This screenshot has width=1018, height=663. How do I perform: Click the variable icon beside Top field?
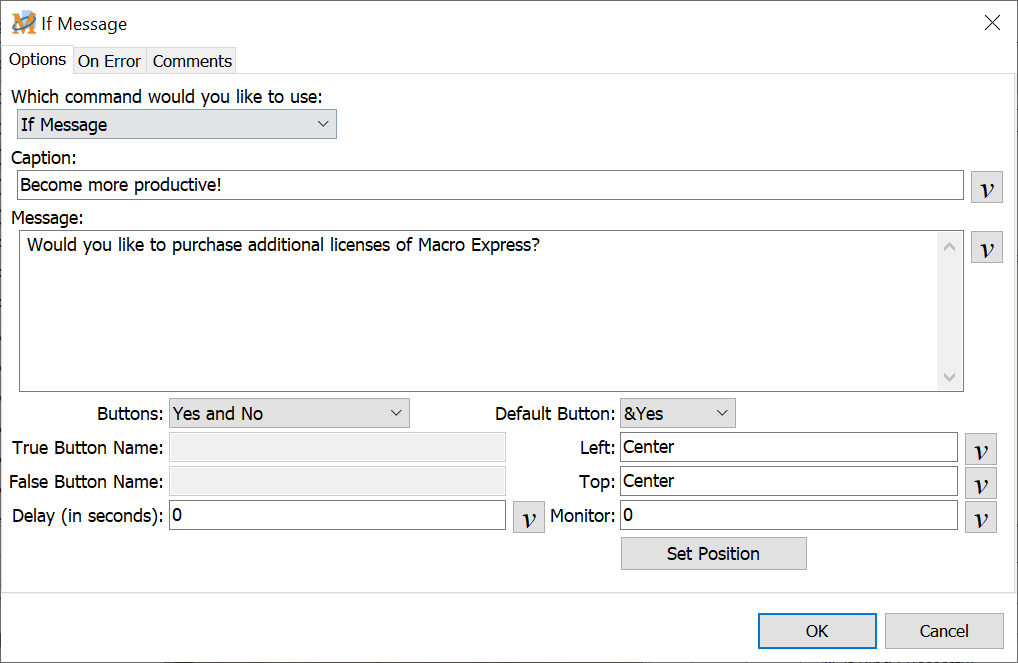point(980,483)
